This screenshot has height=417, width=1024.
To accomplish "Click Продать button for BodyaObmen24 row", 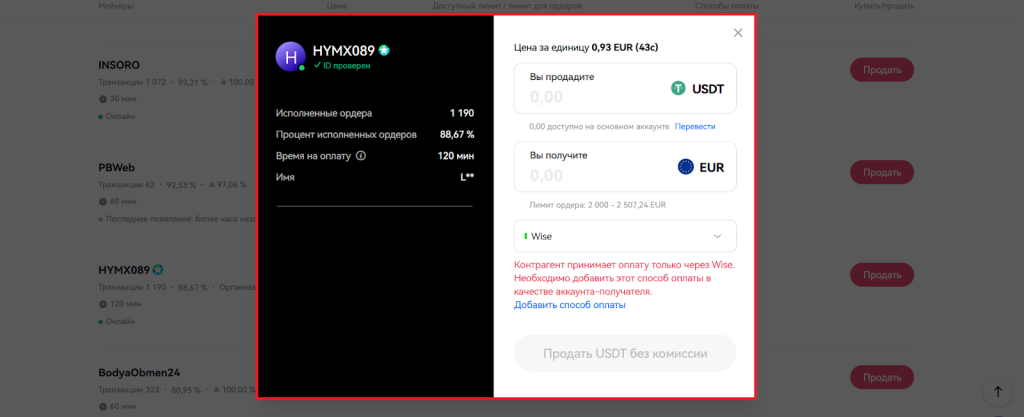I will tap(881, 377).
